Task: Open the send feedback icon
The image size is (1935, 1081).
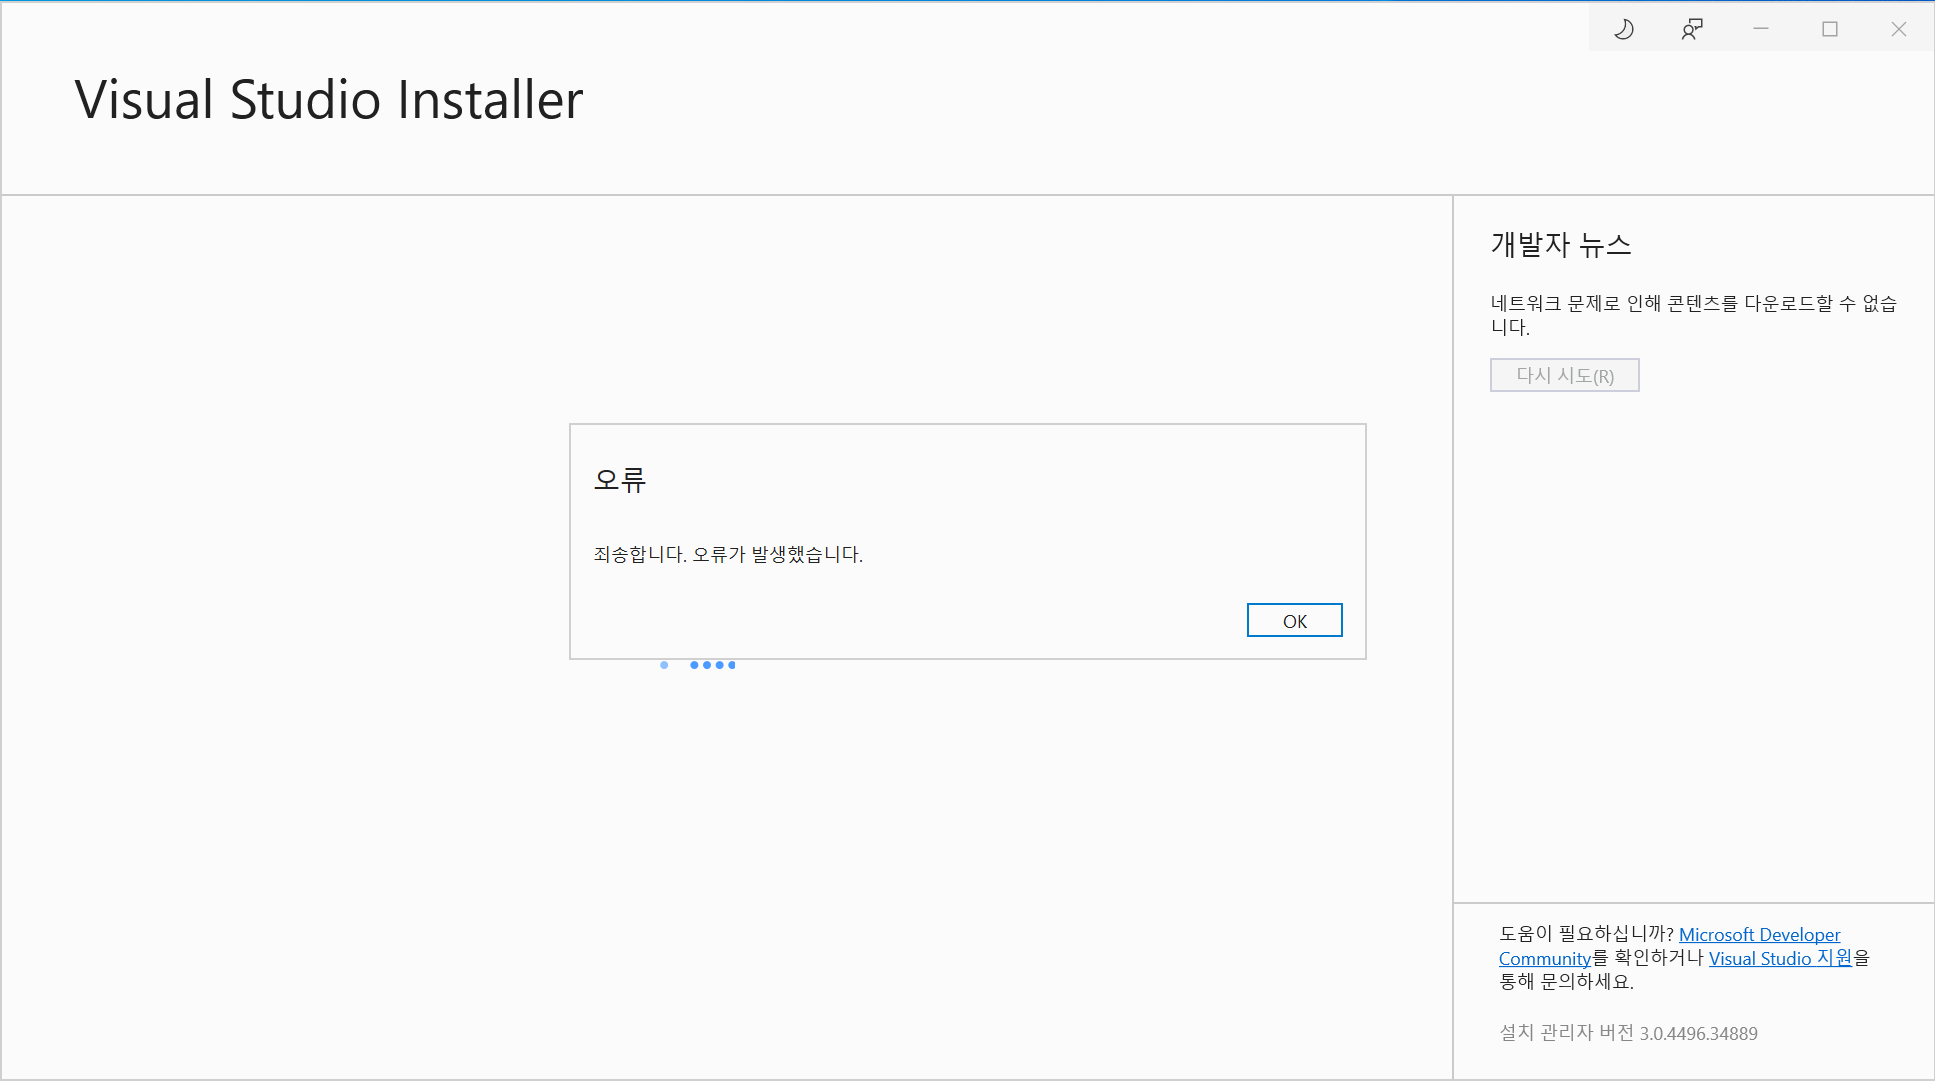Action: coord(1692,29)
